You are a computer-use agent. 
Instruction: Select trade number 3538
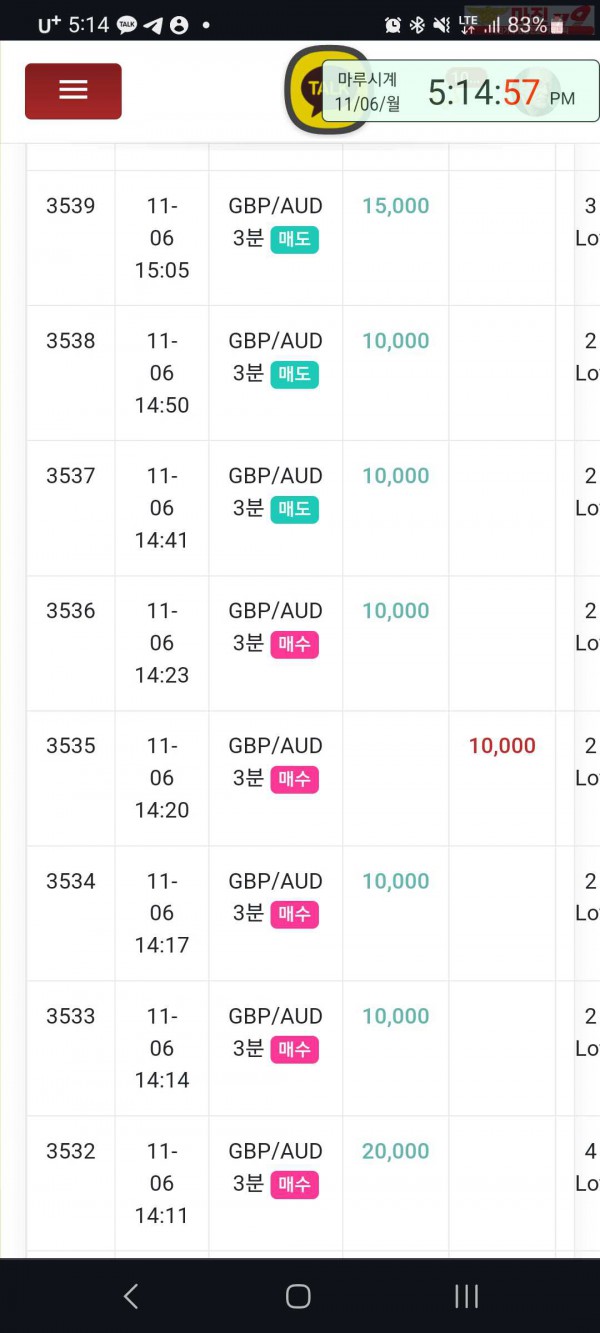pos(71,341)
